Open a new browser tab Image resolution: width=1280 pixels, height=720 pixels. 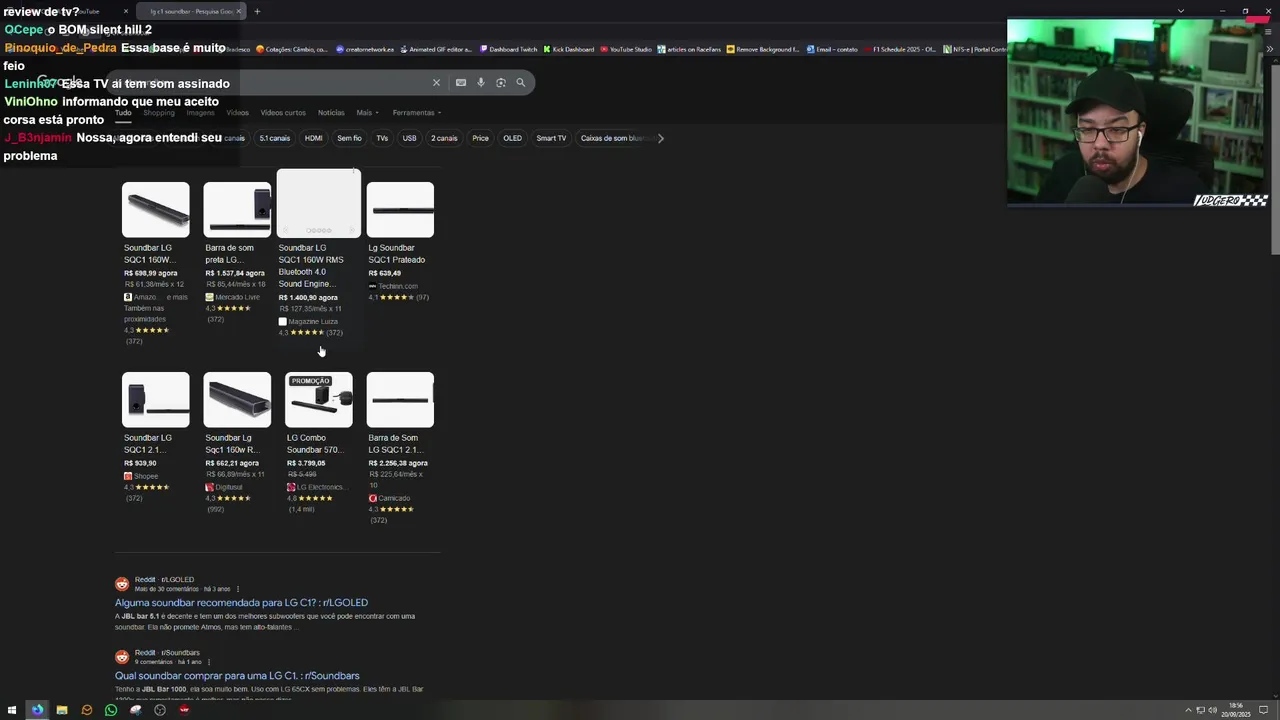pos(257,12)
